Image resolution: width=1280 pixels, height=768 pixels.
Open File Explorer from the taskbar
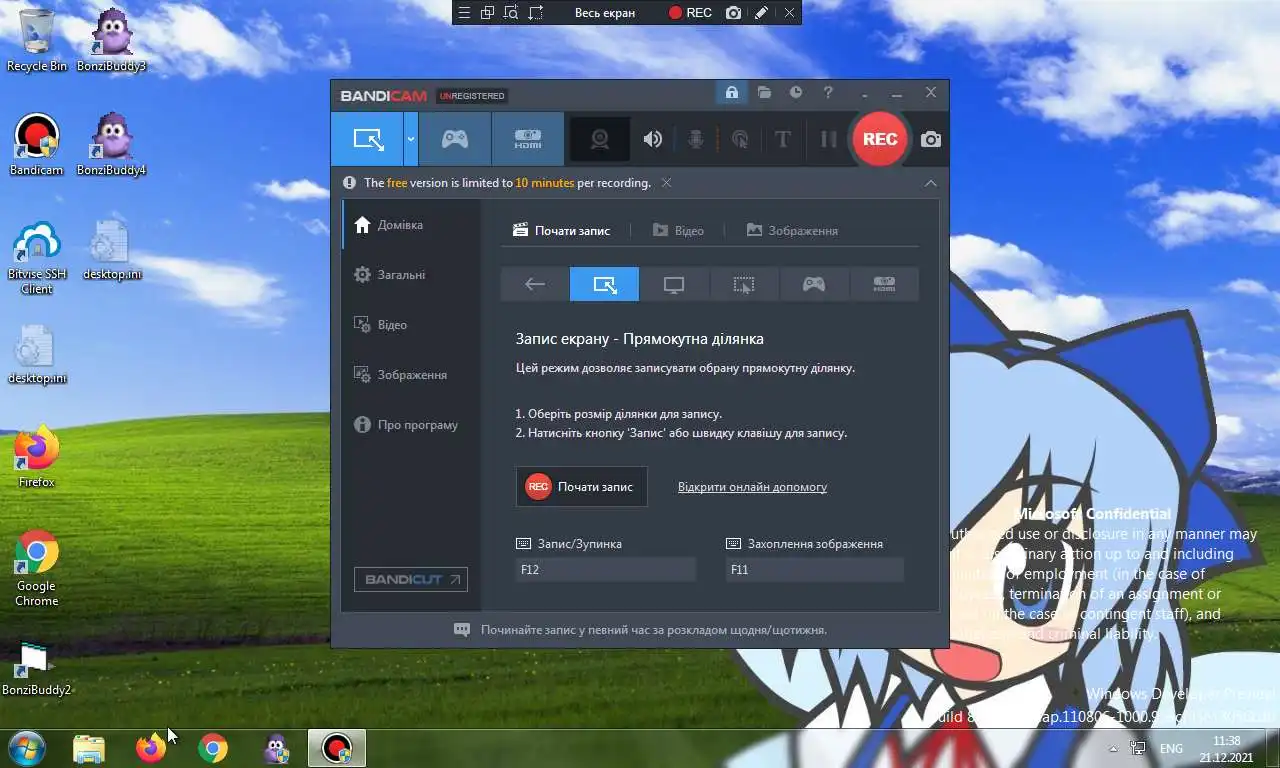click(89, 748)
